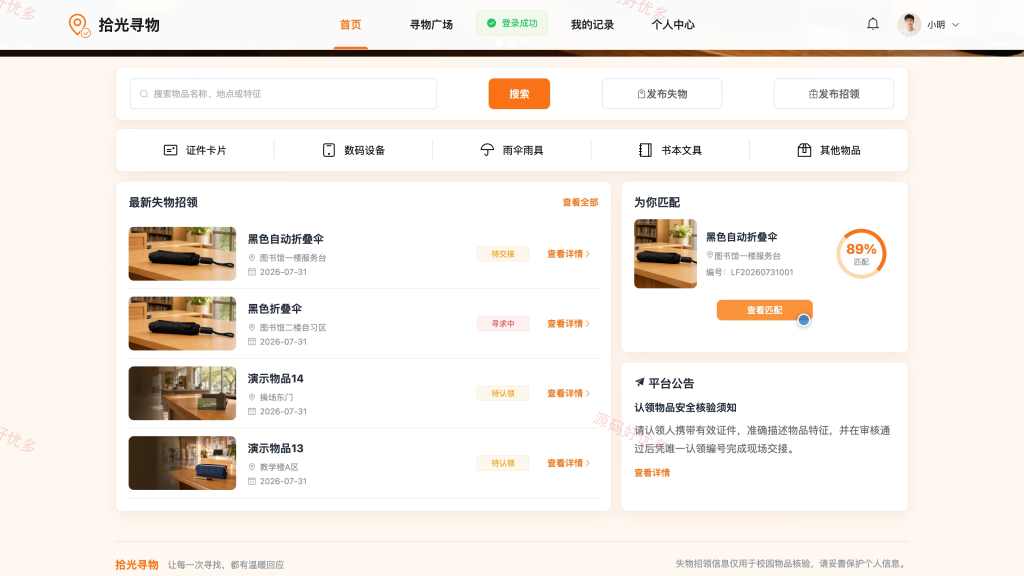Click 黑色折叠伞 title text
Screen dimensions: 1024x576
[x=274, y=309]
